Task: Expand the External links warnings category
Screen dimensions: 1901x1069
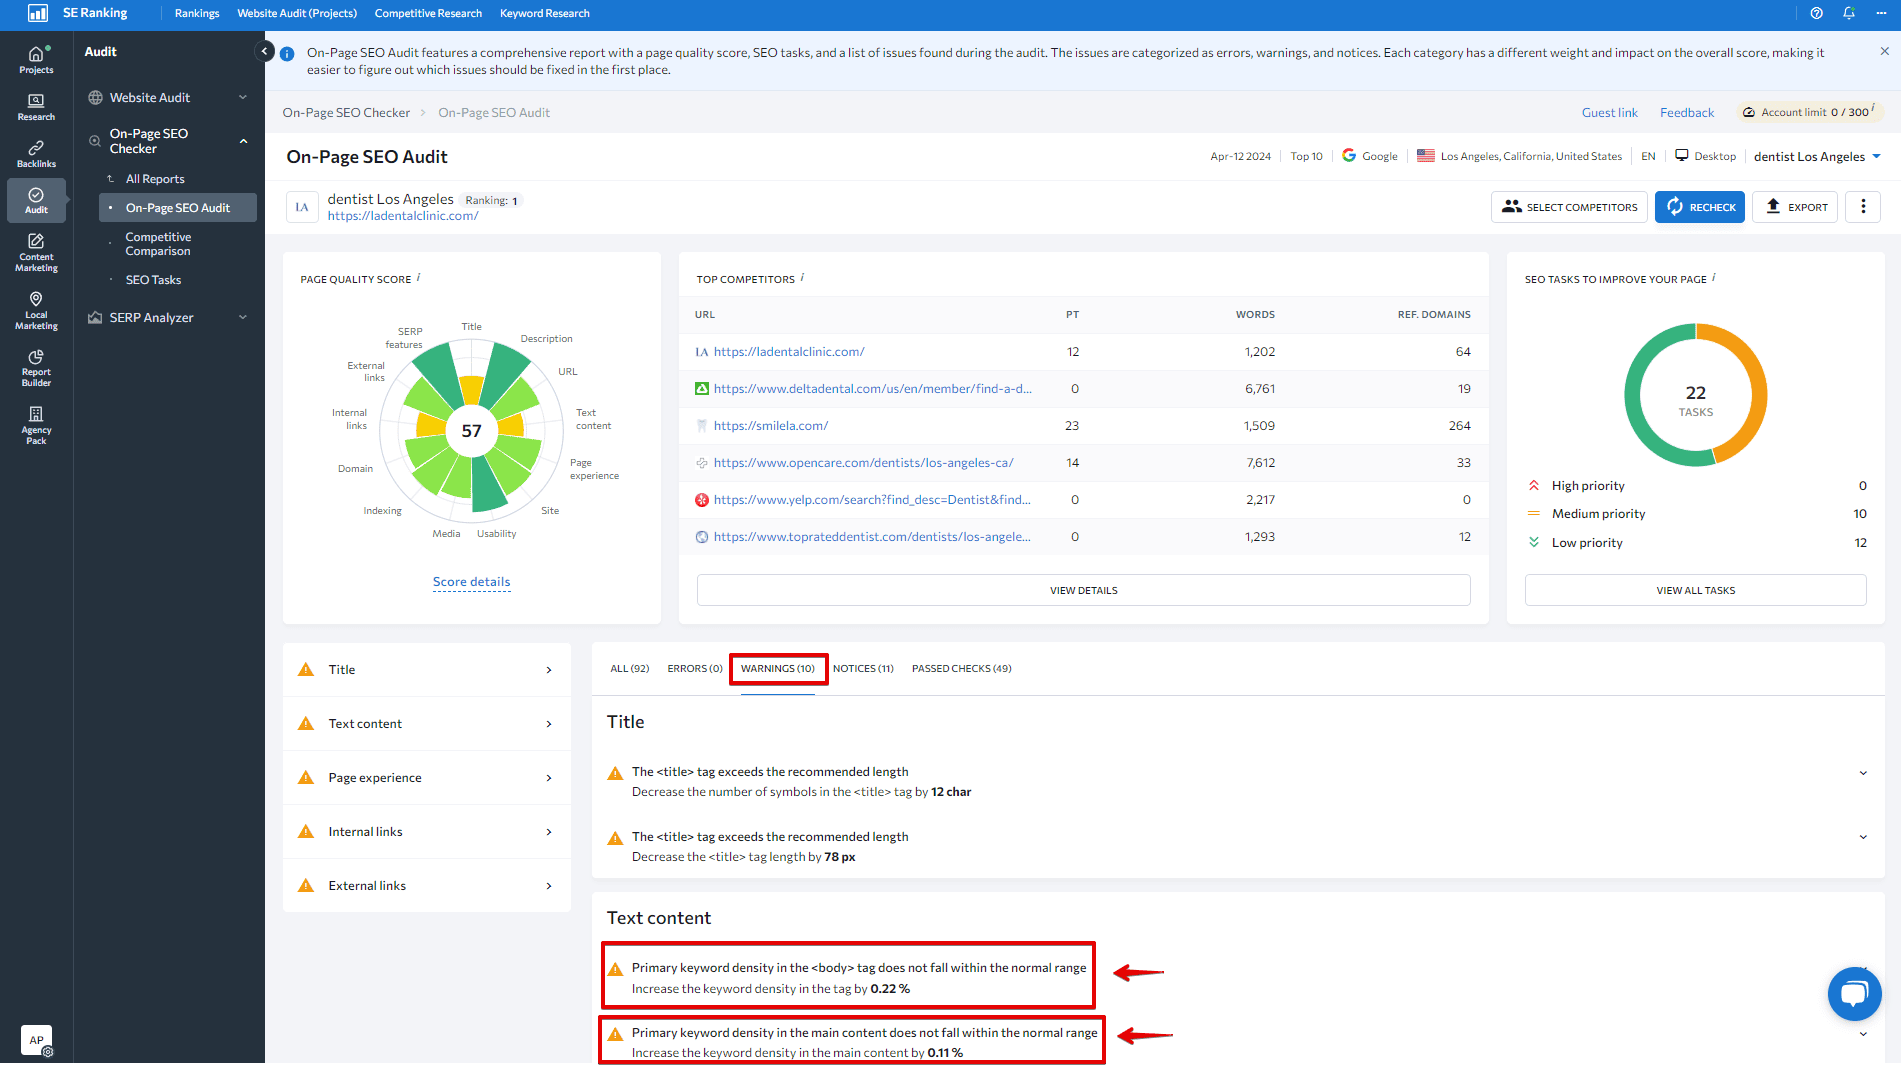Action: point(427,886)
